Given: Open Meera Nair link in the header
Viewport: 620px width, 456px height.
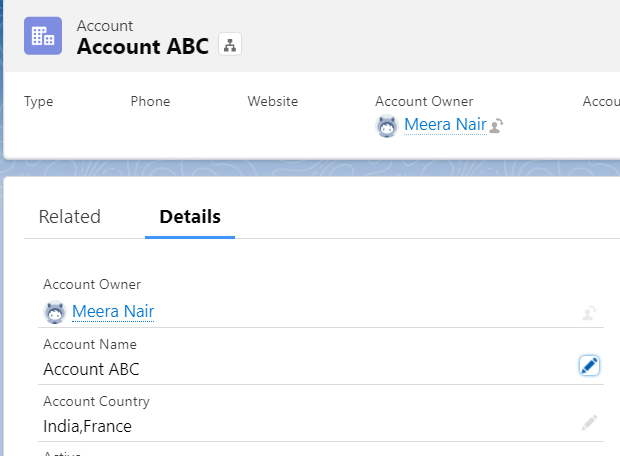Looking at the screenshot, I should pos(444,126).
